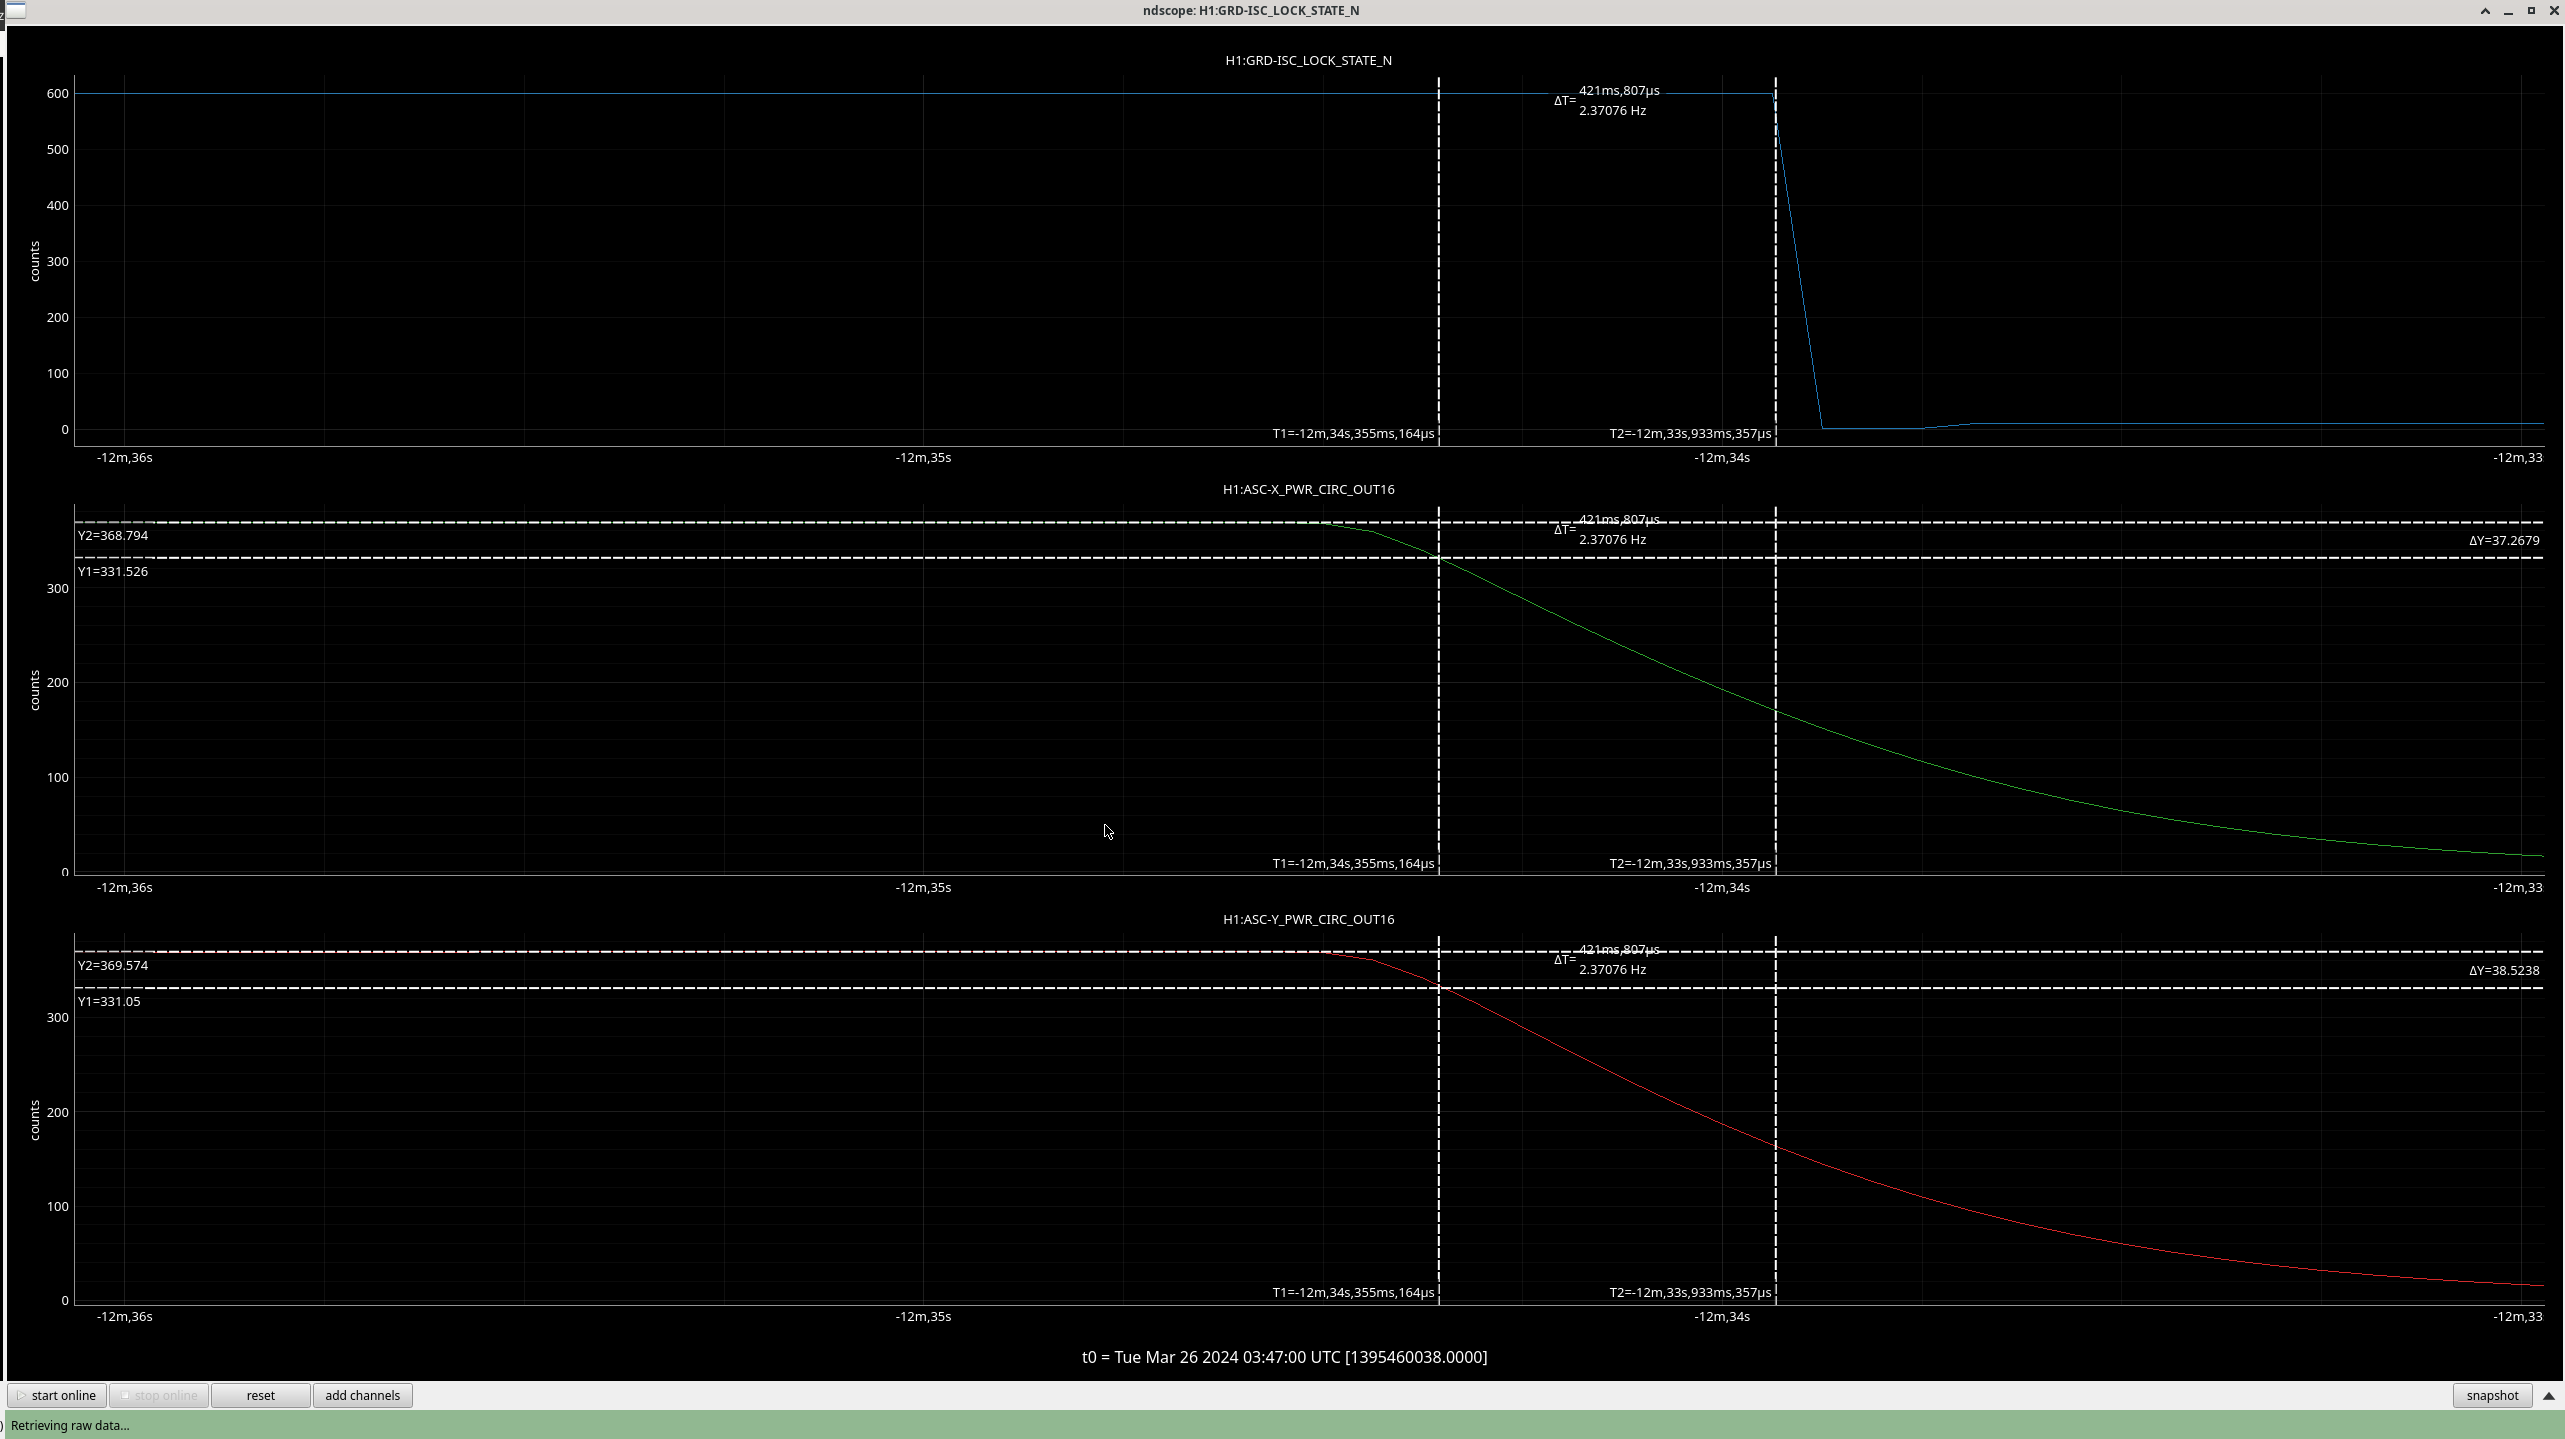Click the H1:GRD-ISC_LOCK_STATE_N plot title

[1308, 60]
